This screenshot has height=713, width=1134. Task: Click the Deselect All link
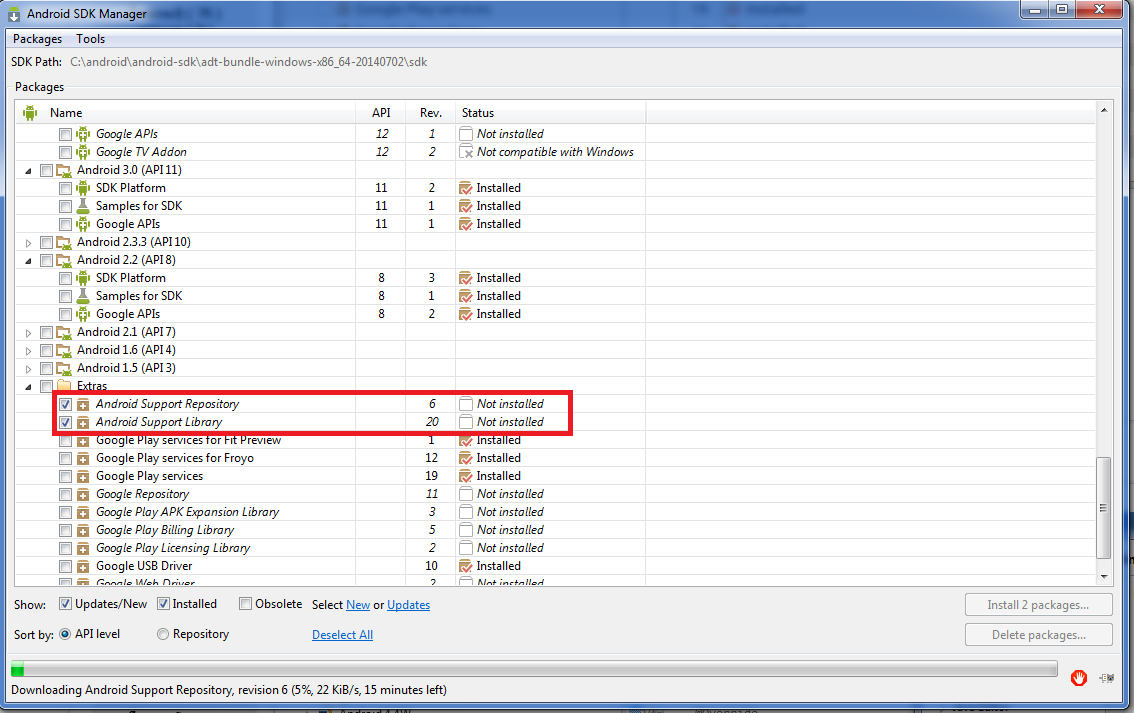click(x=342, y=634)
